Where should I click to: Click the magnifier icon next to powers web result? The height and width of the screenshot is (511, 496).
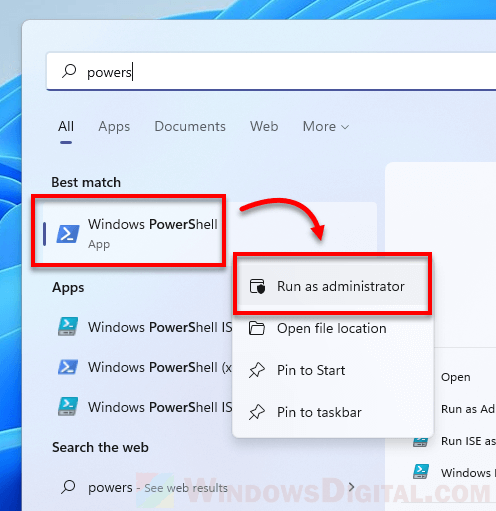point(68,487)
